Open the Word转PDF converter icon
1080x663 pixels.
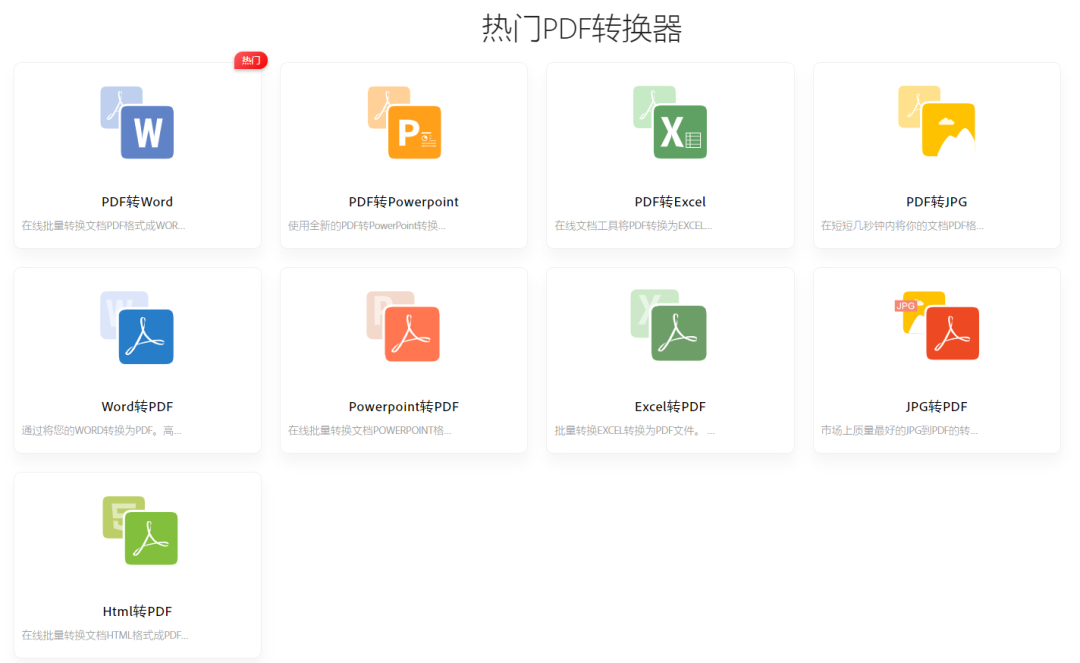[x=137, y=327]
